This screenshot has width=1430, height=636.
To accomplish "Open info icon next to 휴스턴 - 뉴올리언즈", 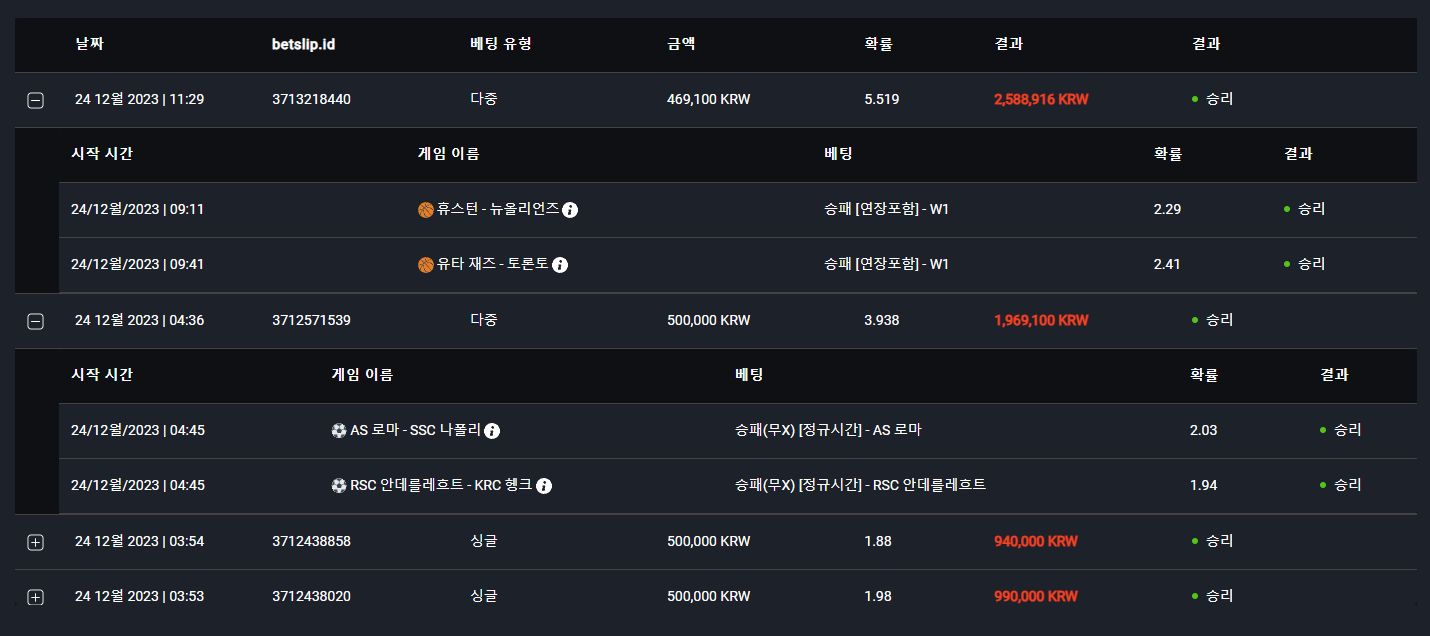I will [570, 210].
